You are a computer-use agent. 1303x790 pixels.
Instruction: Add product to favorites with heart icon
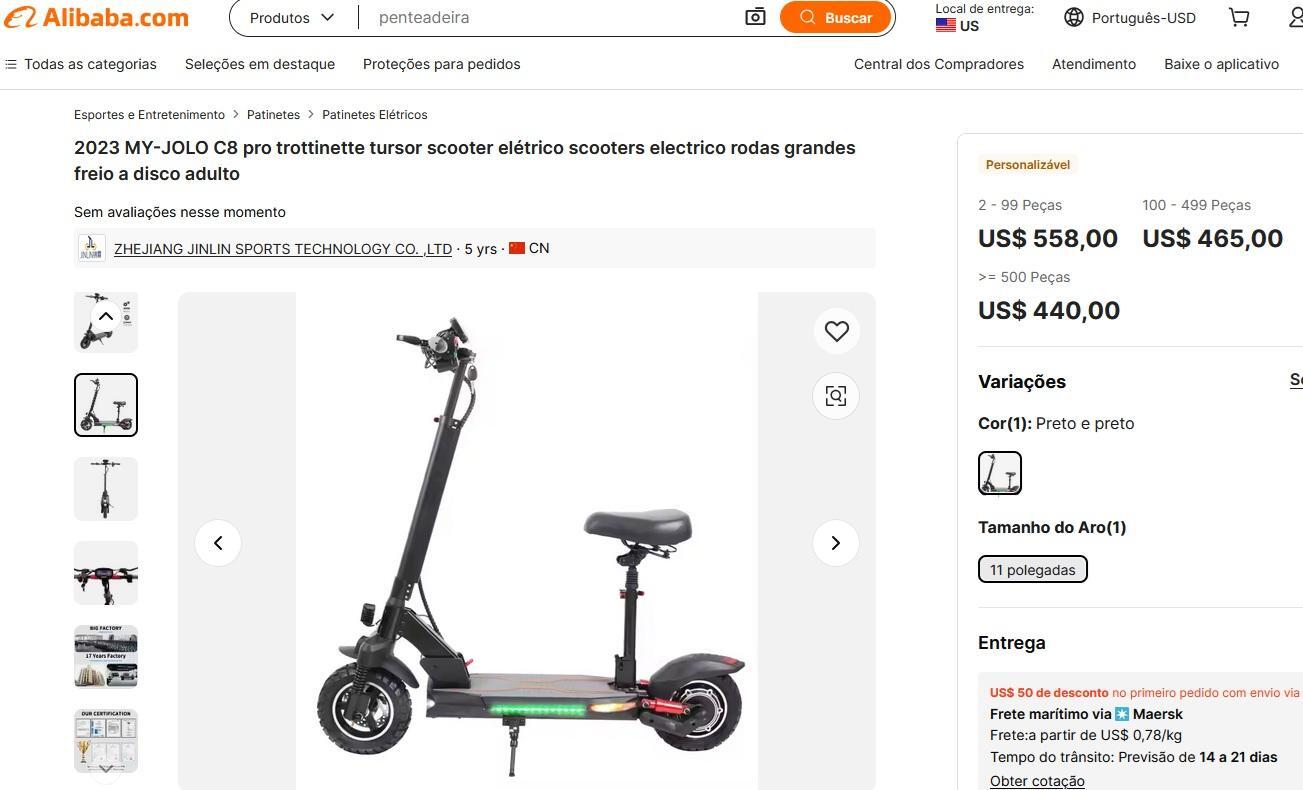click(x=836, y=331)
